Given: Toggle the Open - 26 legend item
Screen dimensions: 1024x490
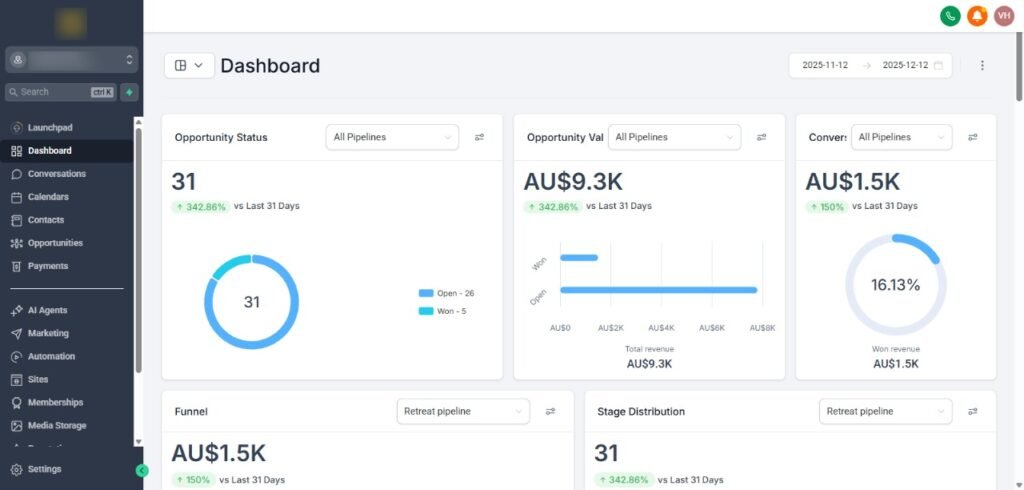Looking at the screenshot, I should (x=446, y=293).
